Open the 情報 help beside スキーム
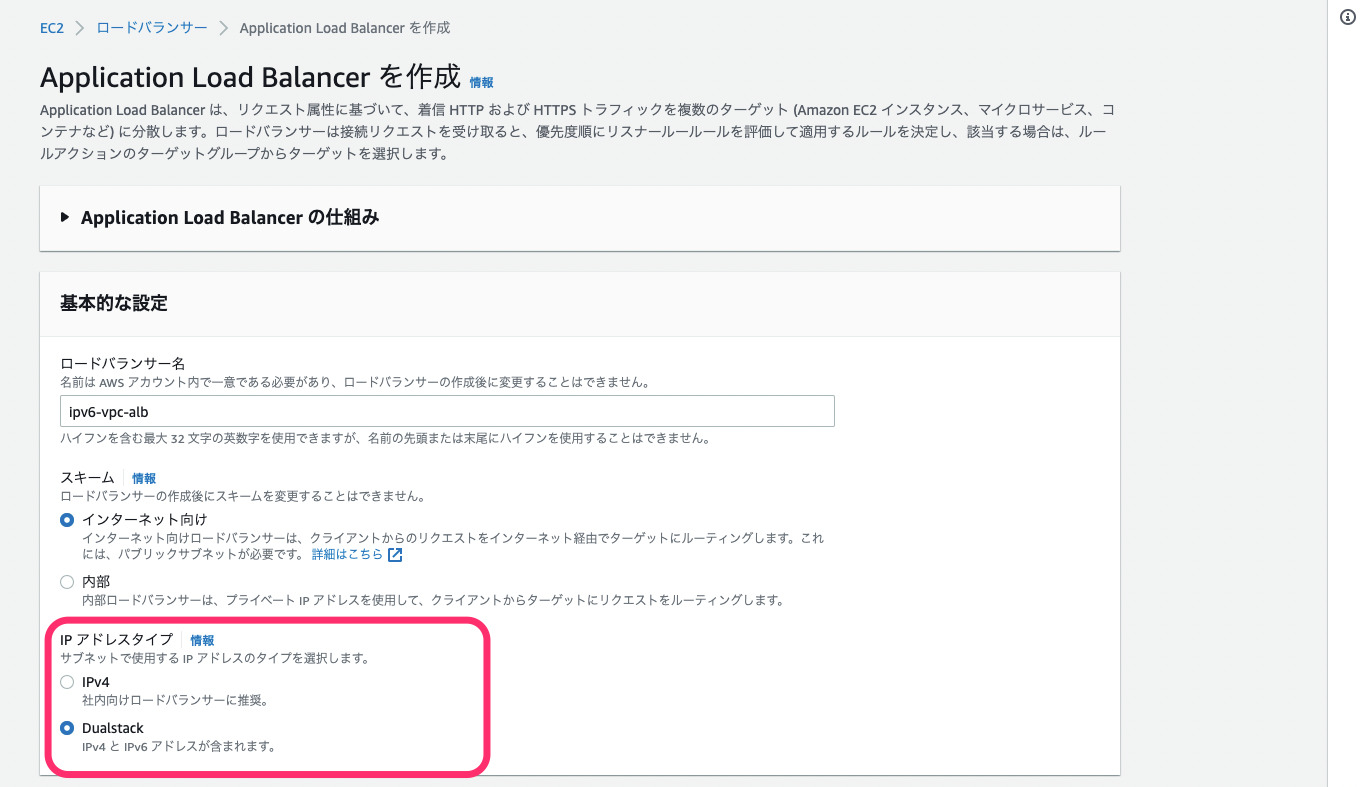 pyautogui.click(x=143, y=478)
